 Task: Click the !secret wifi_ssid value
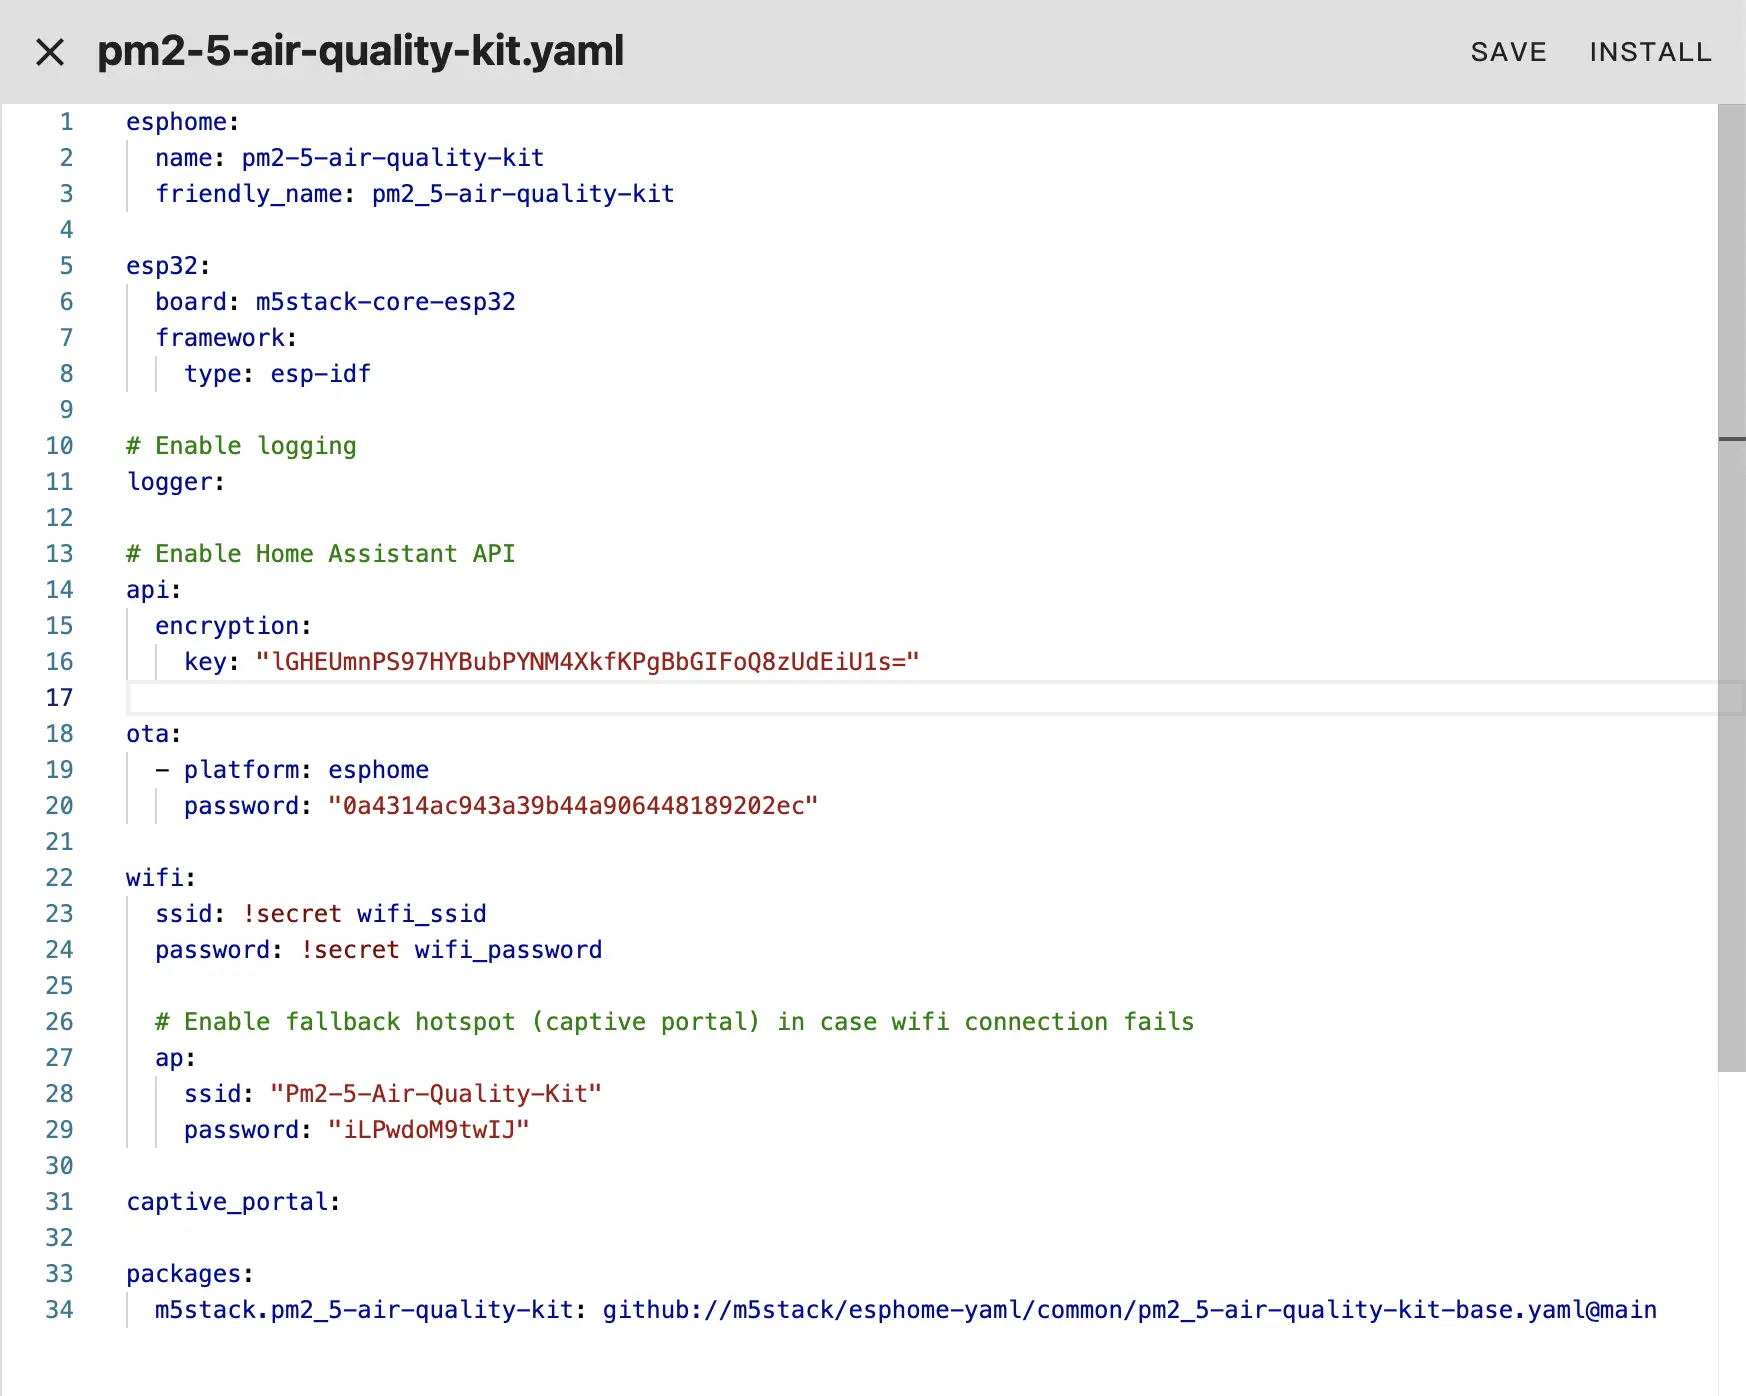tap(364, 914)
